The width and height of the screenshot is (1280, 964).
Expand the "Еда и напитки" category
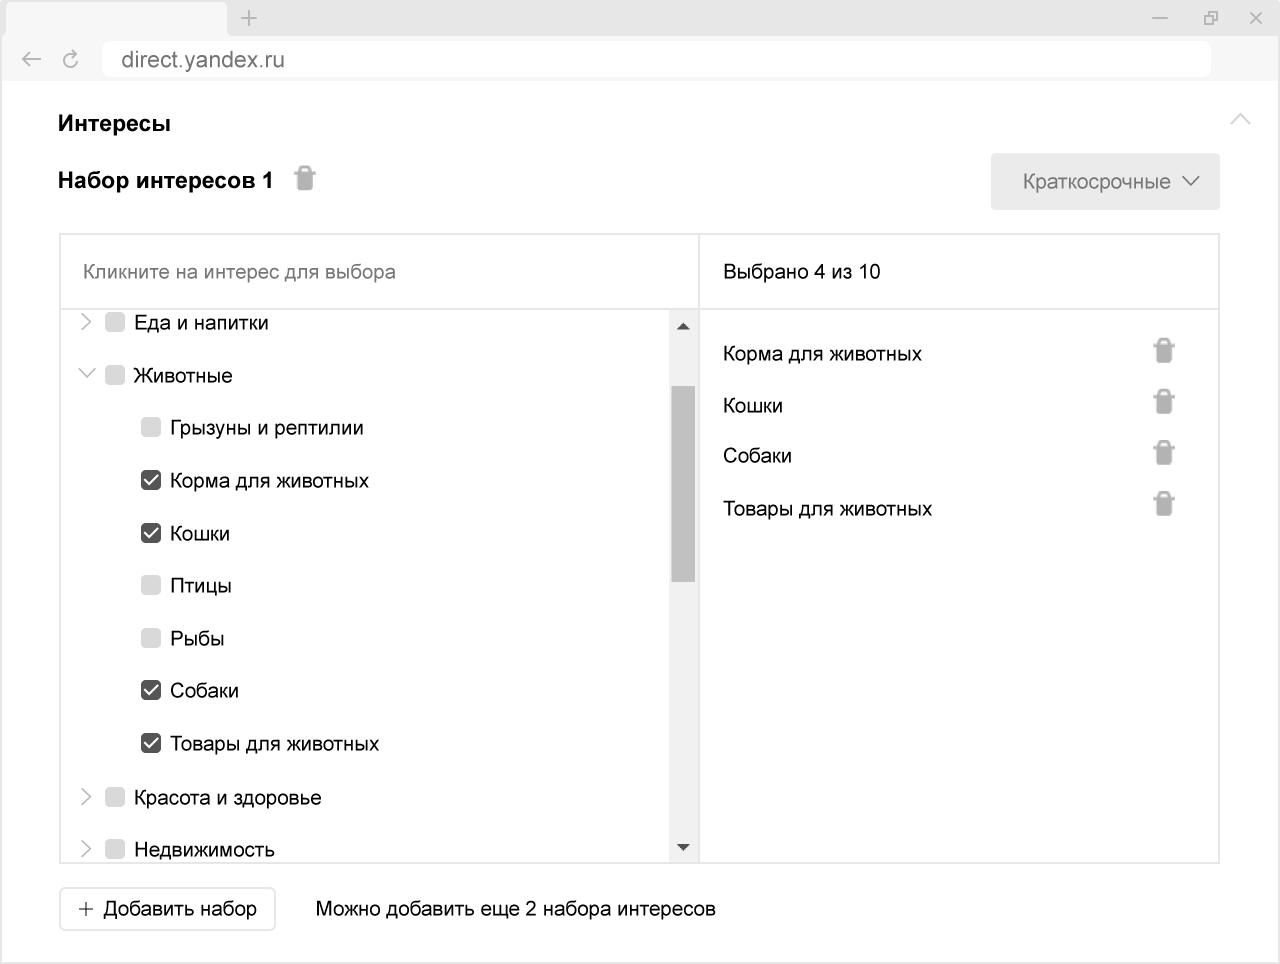[86, 322]
